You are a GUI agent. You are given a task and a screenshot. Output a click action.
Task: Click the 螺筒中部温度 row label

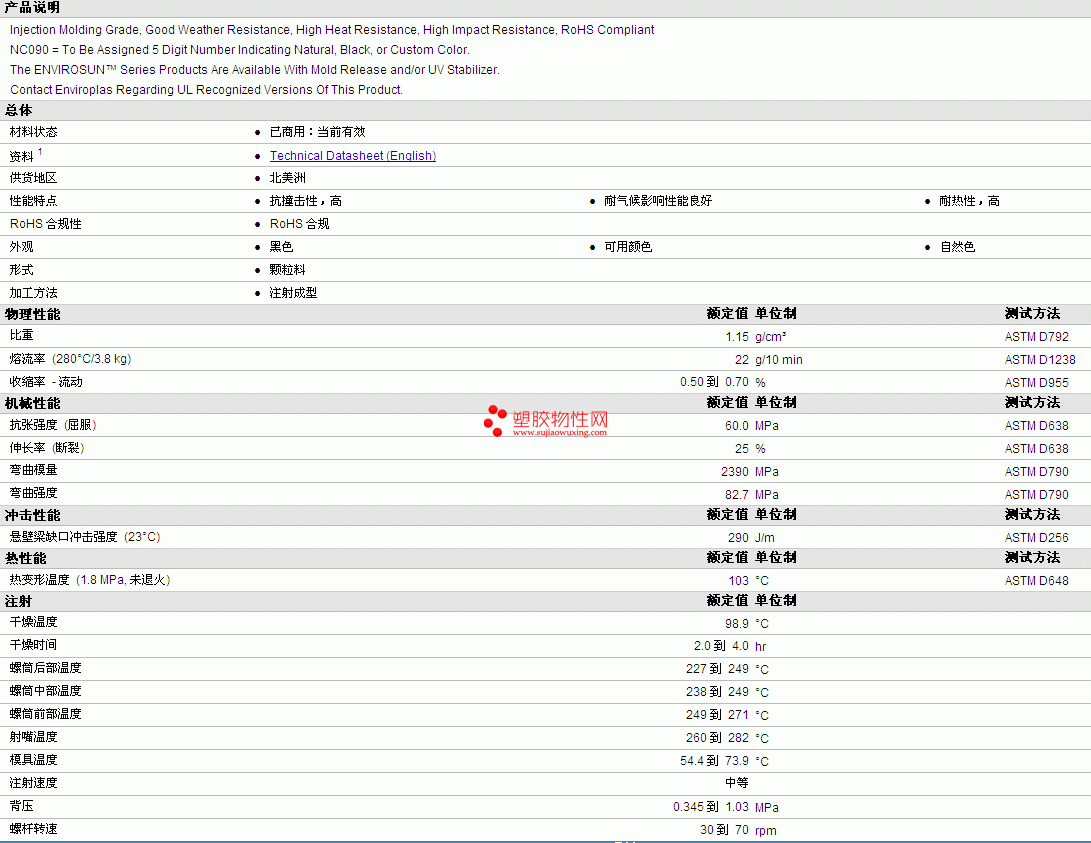46,691
